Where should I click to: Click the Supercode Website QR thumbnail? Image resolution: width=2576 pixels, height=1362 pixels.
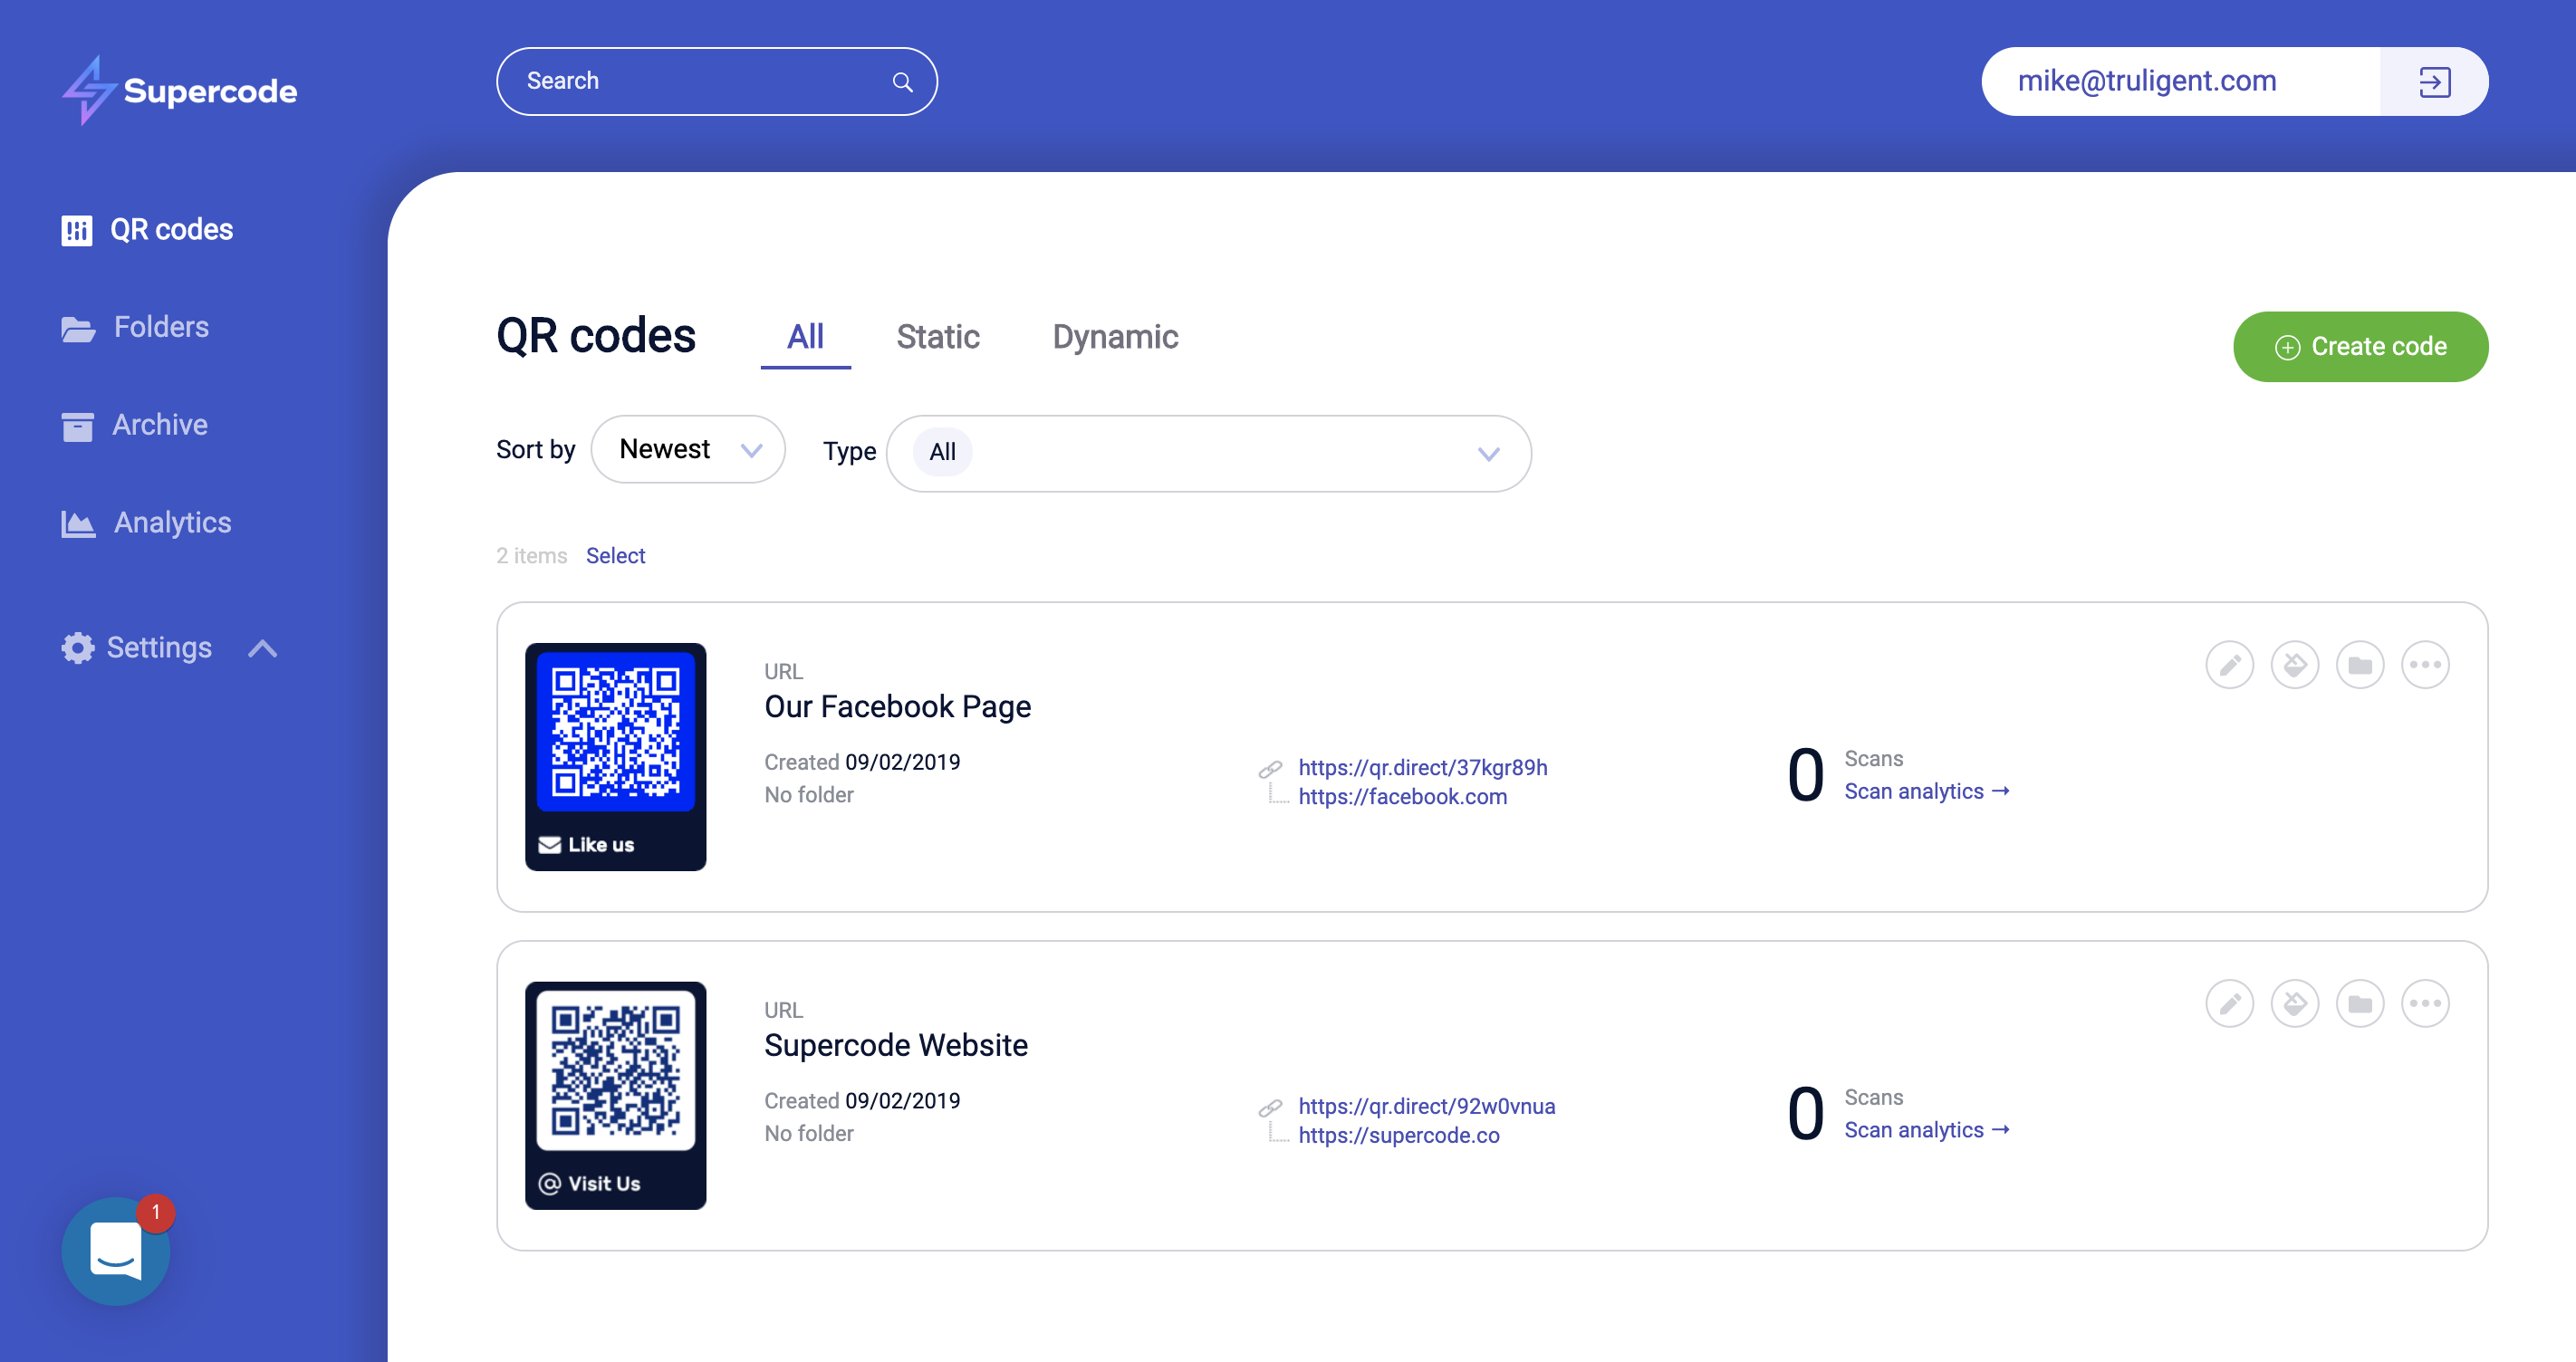point(615,1094)
